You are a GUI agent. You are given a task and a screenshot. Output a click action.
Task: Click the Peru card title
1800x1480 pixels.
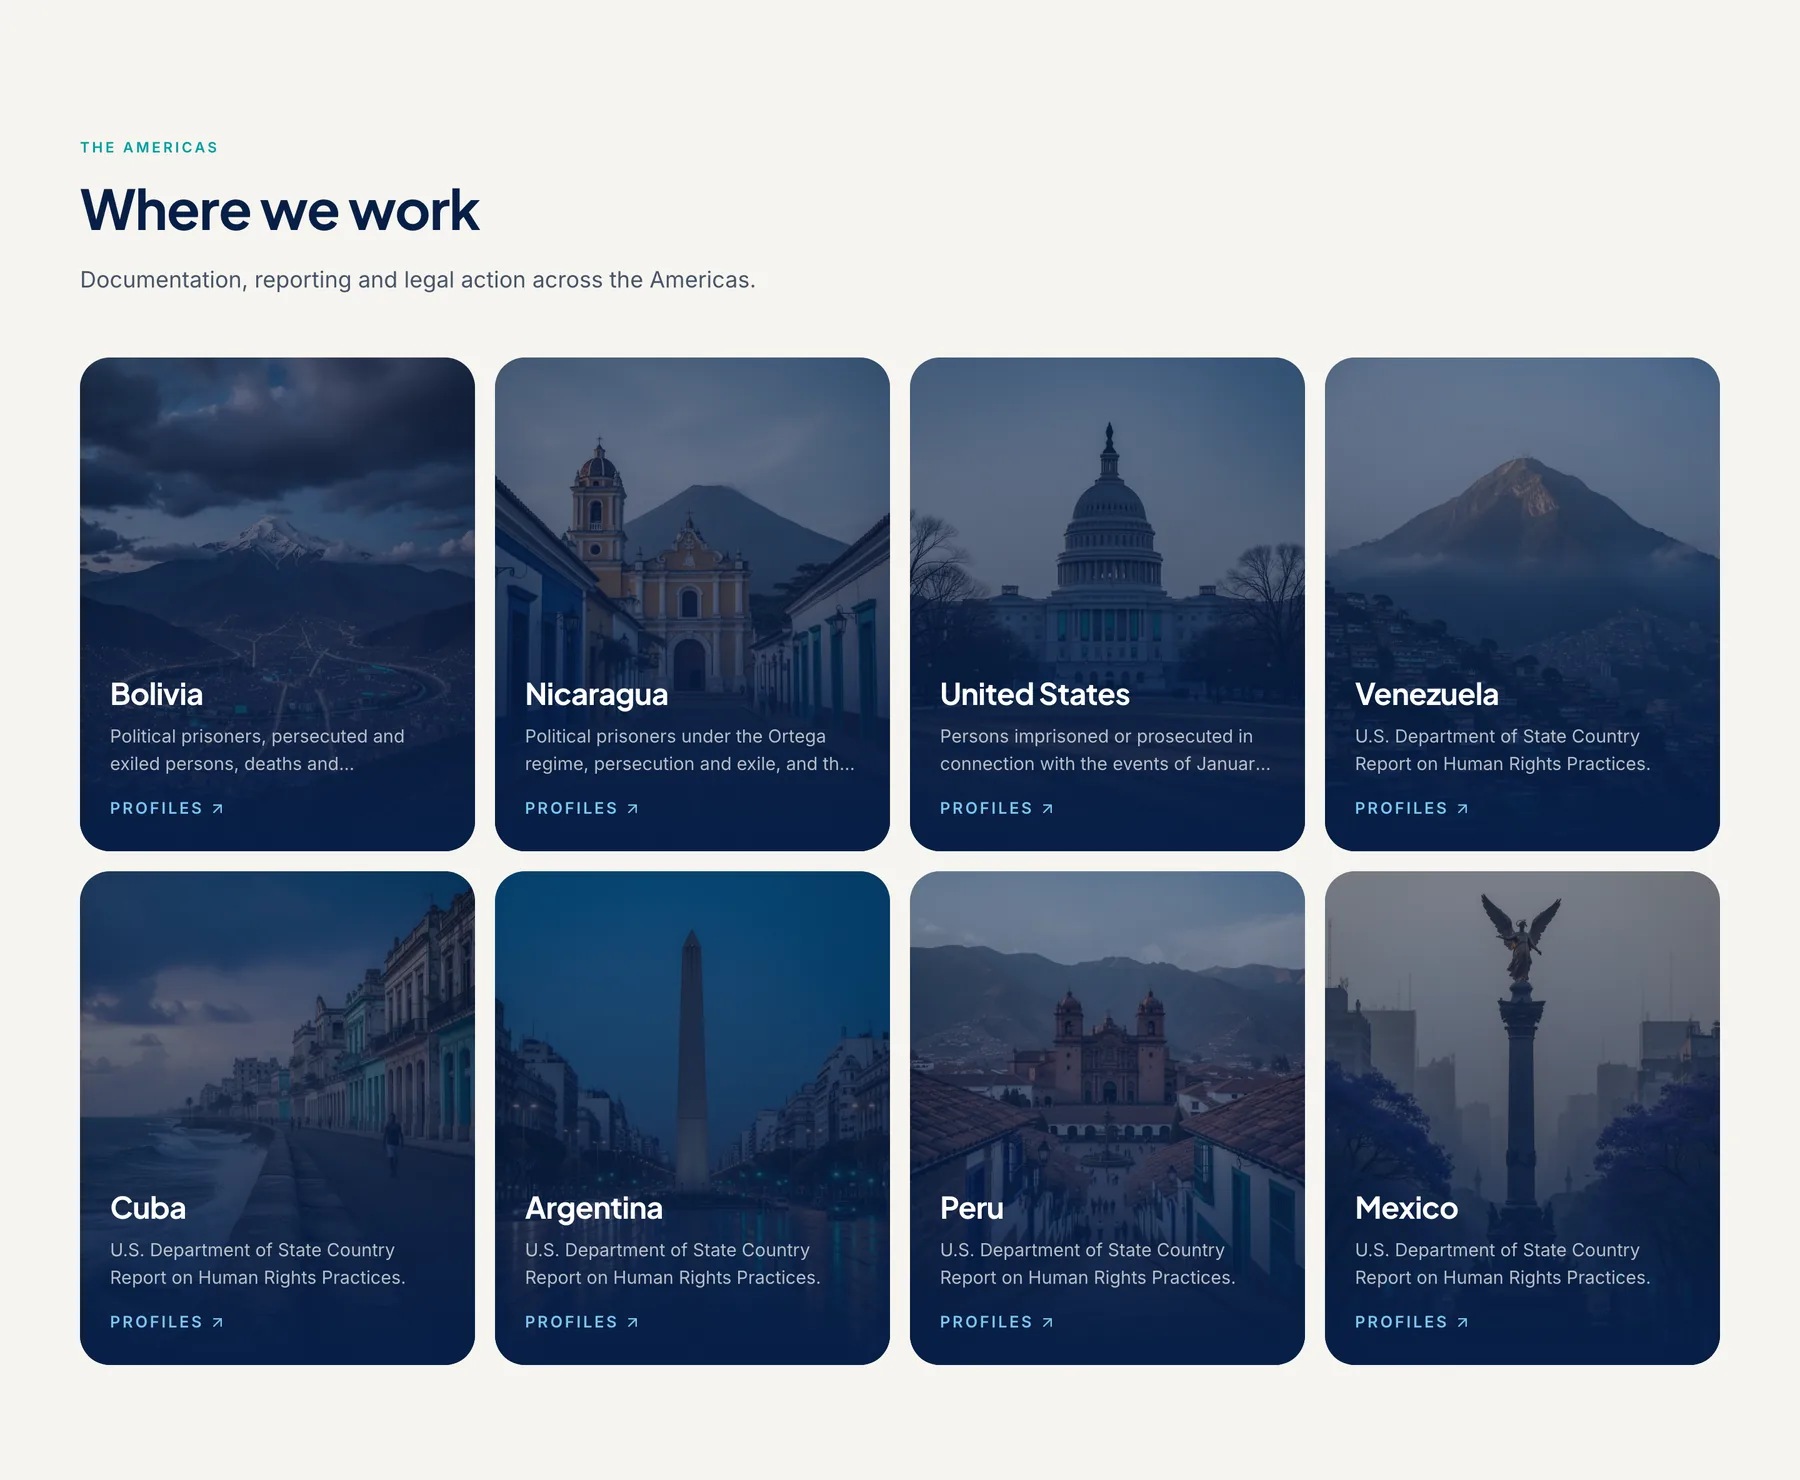[972, 1208]
